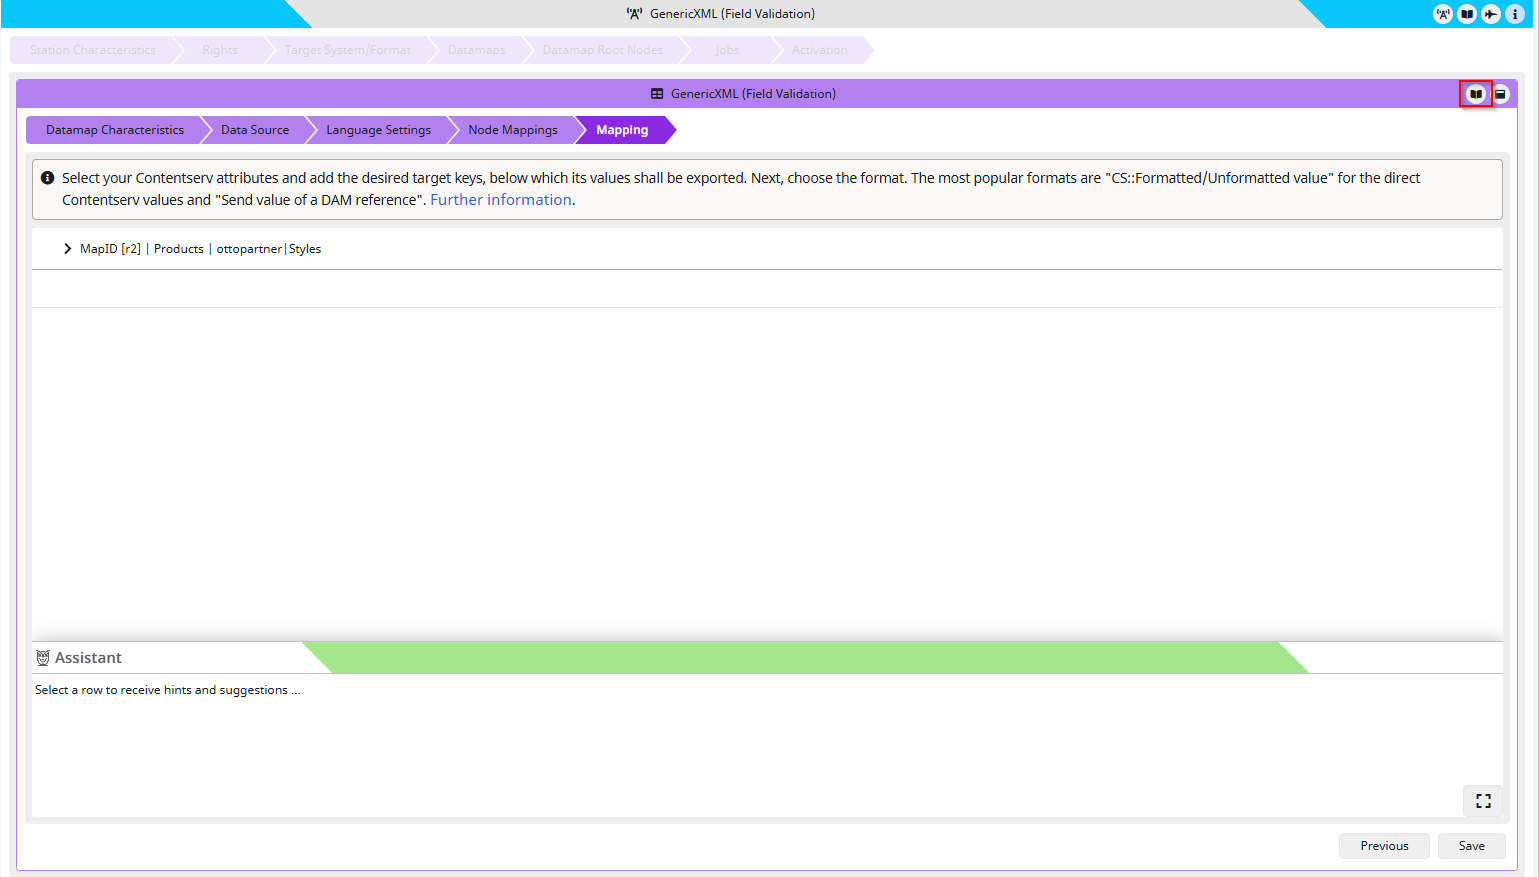The width and height of the screenshot is (1539, 877).
Task: Open the Further information link
Action: 500,200
